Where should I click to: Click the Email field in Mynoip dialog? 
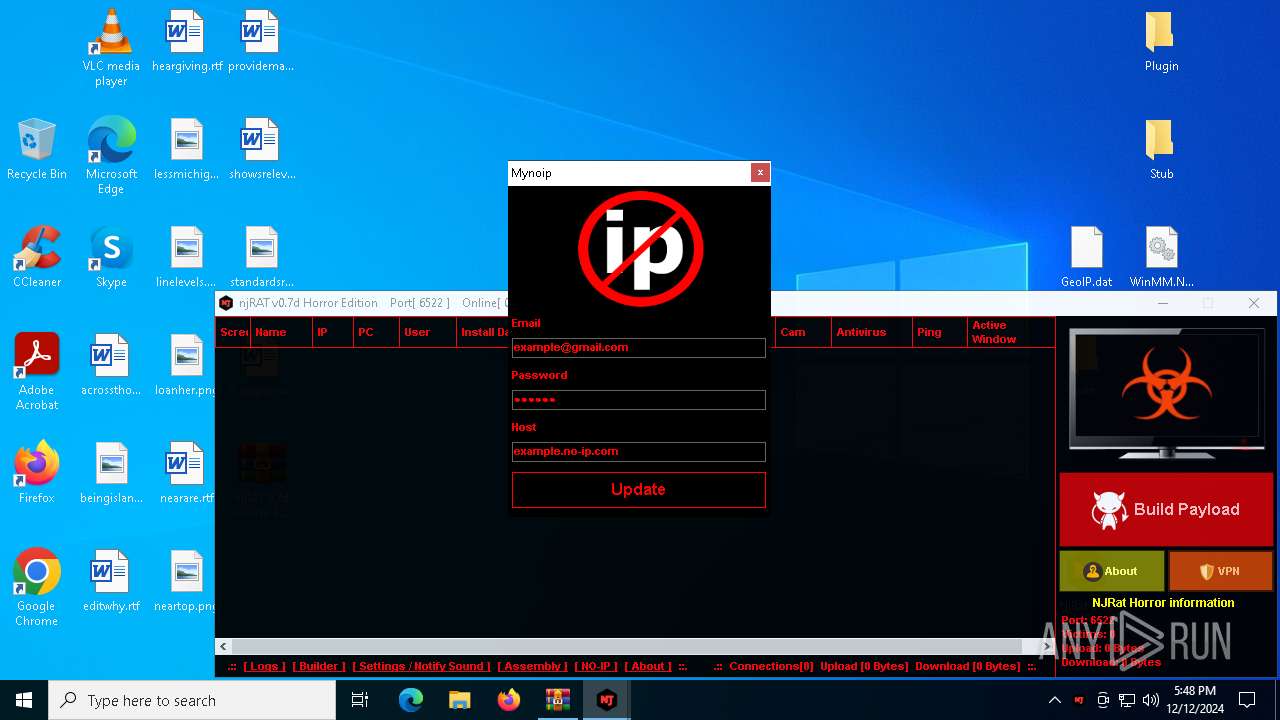[638, 347]
